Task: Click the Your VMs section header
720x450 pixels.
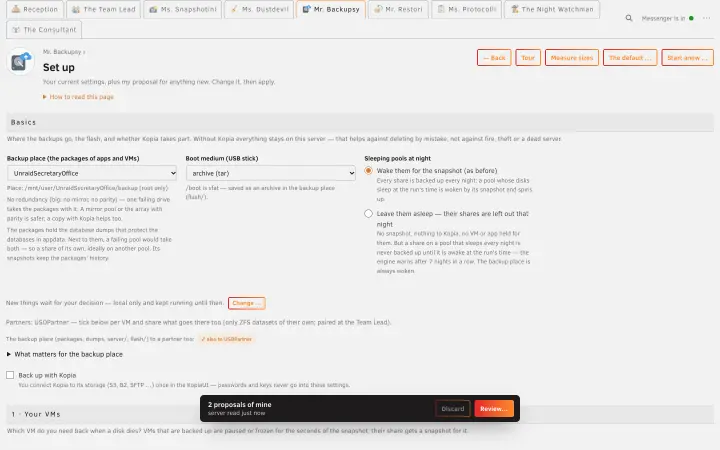Action: (360, 414)
